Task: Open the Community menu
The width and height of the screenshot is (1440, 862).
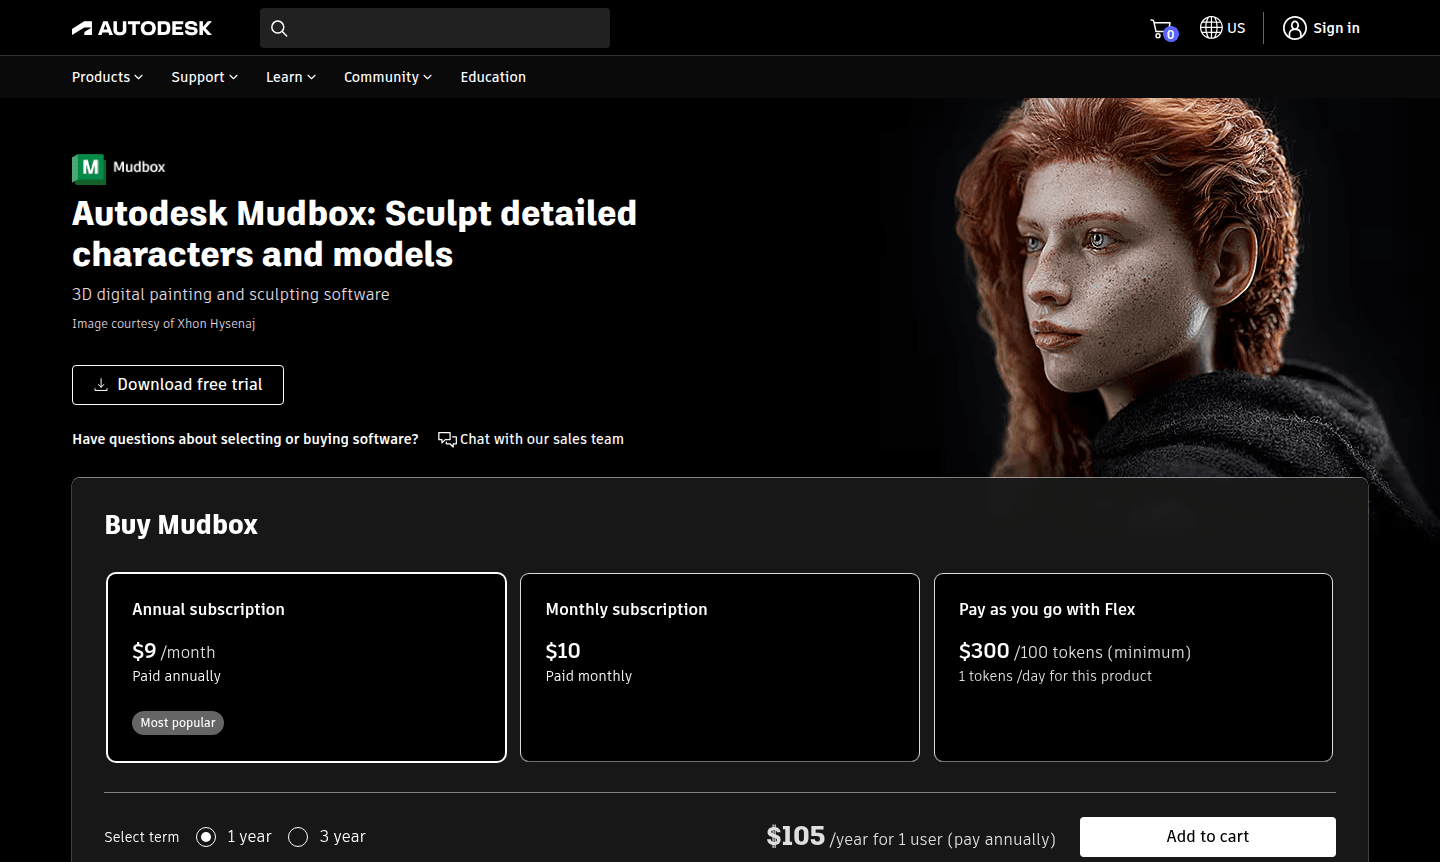Action: pos(387,77)
